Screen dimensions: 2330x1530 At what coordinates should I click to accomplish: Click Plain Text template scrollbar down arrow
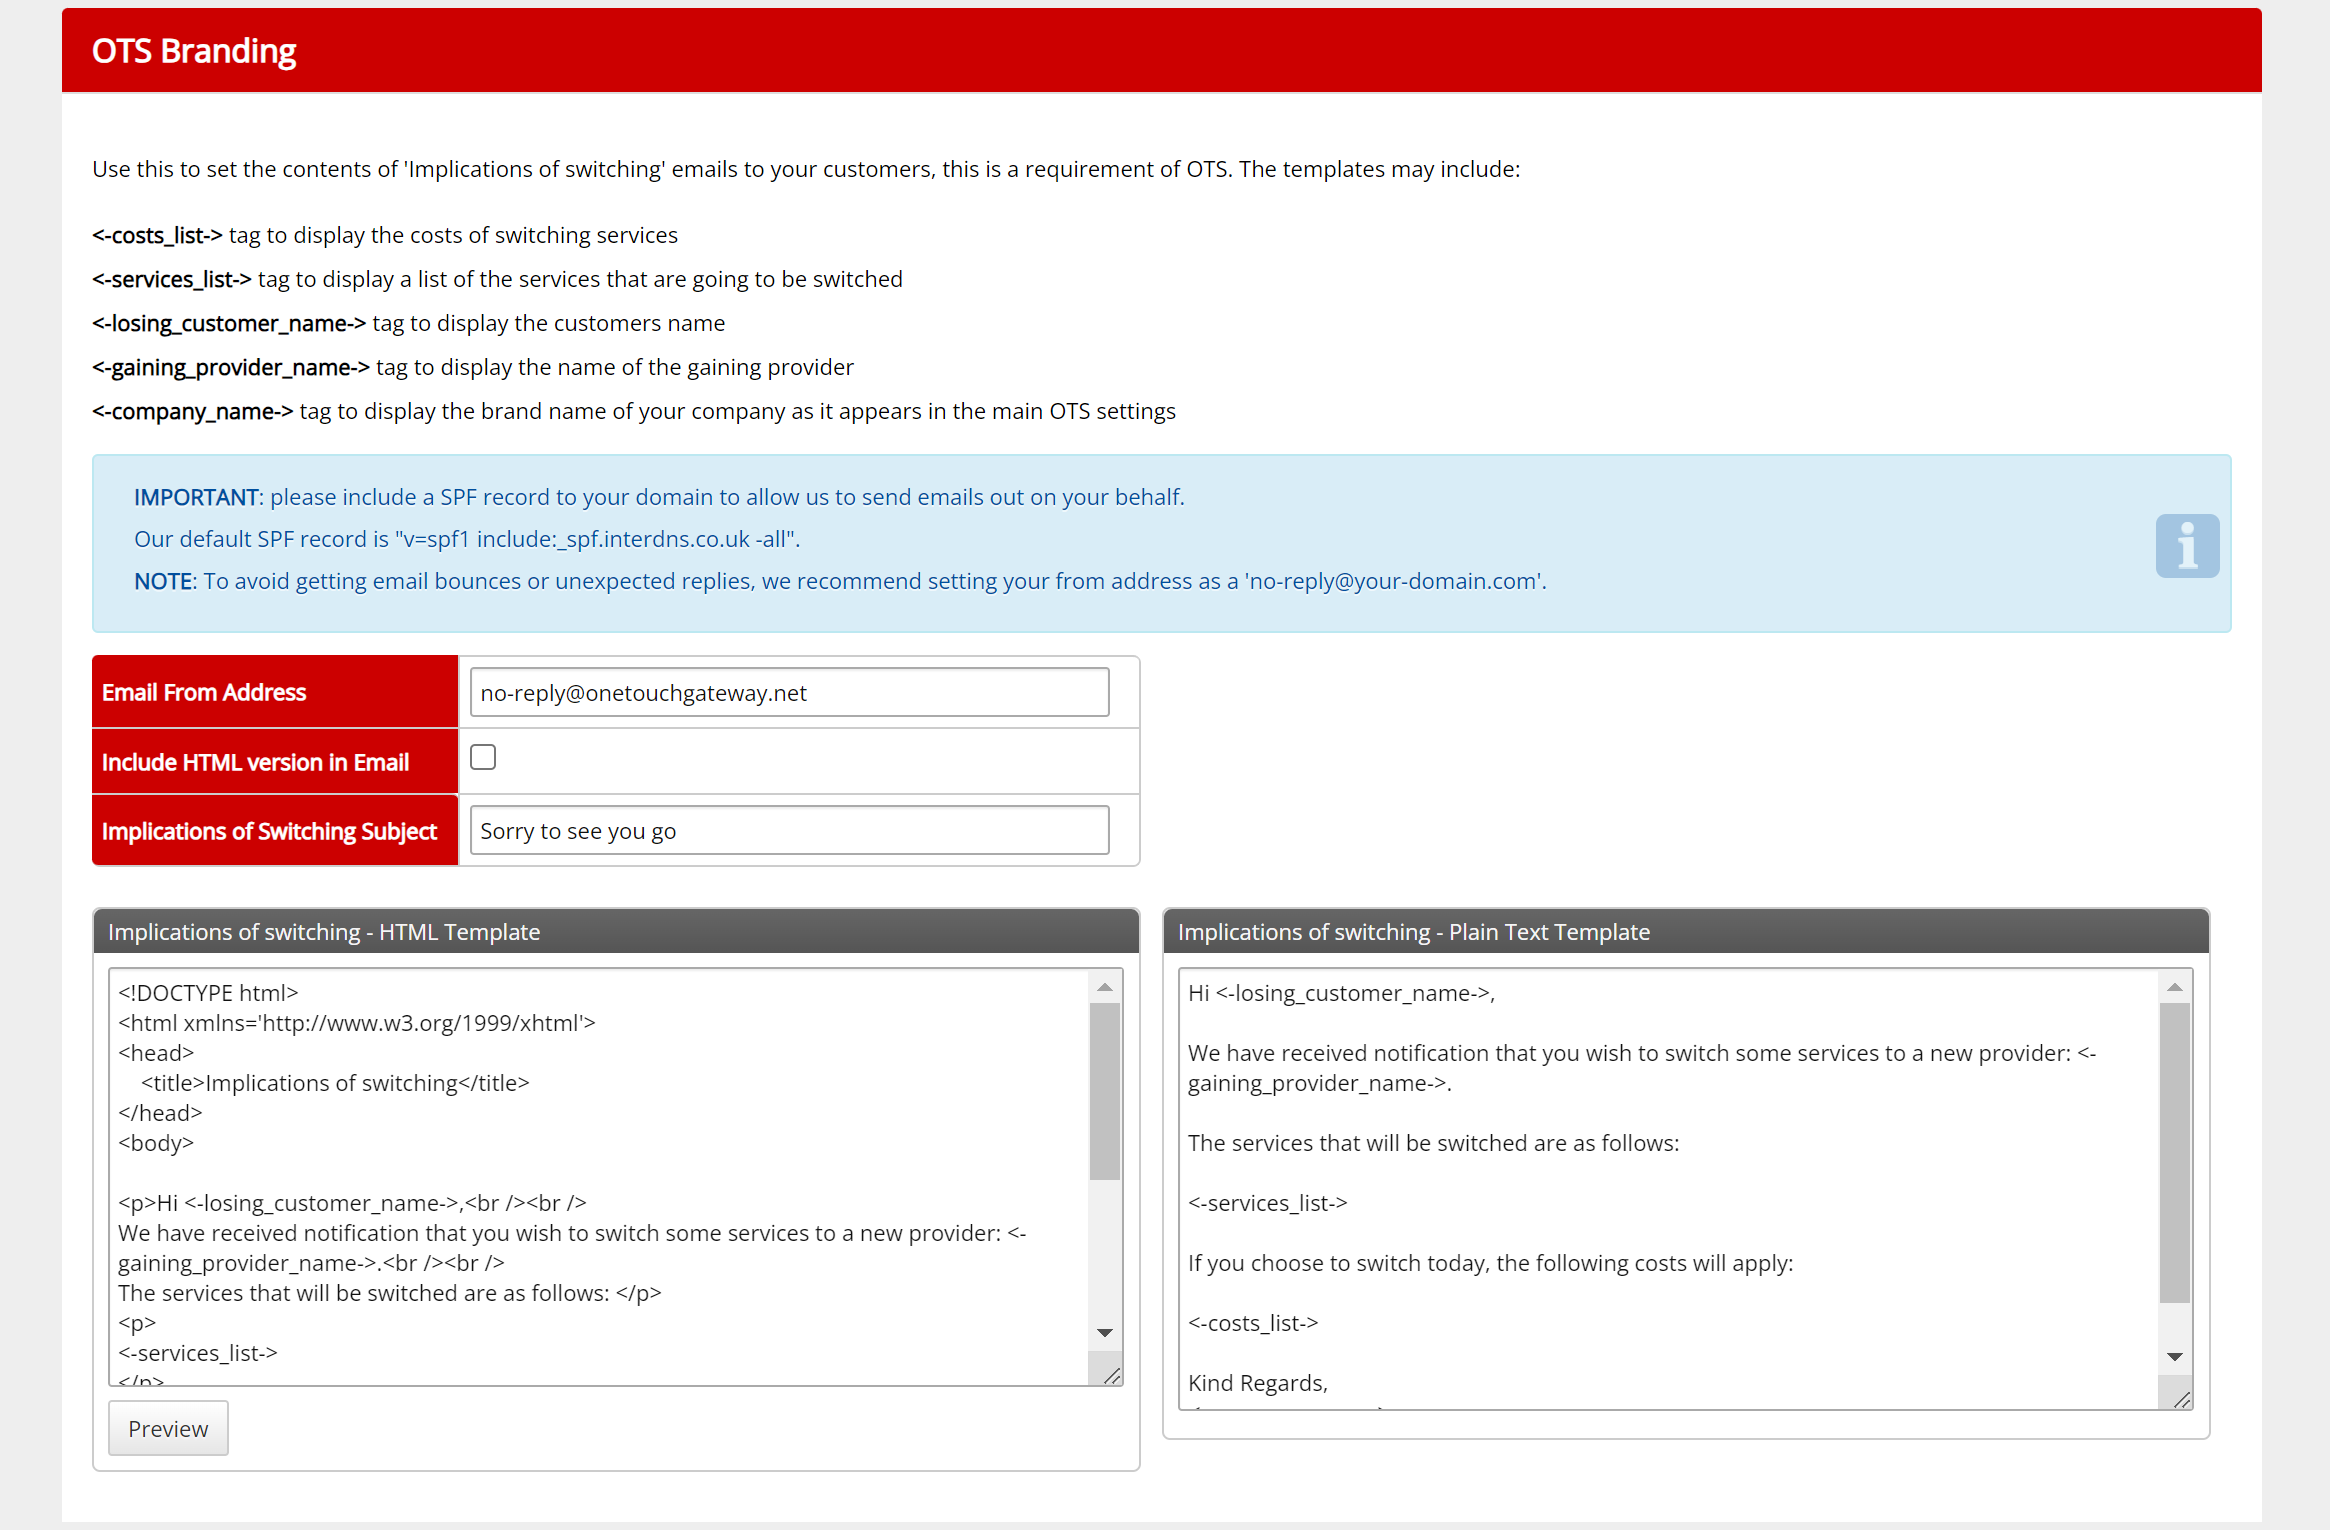[x=2175, y=1357]
